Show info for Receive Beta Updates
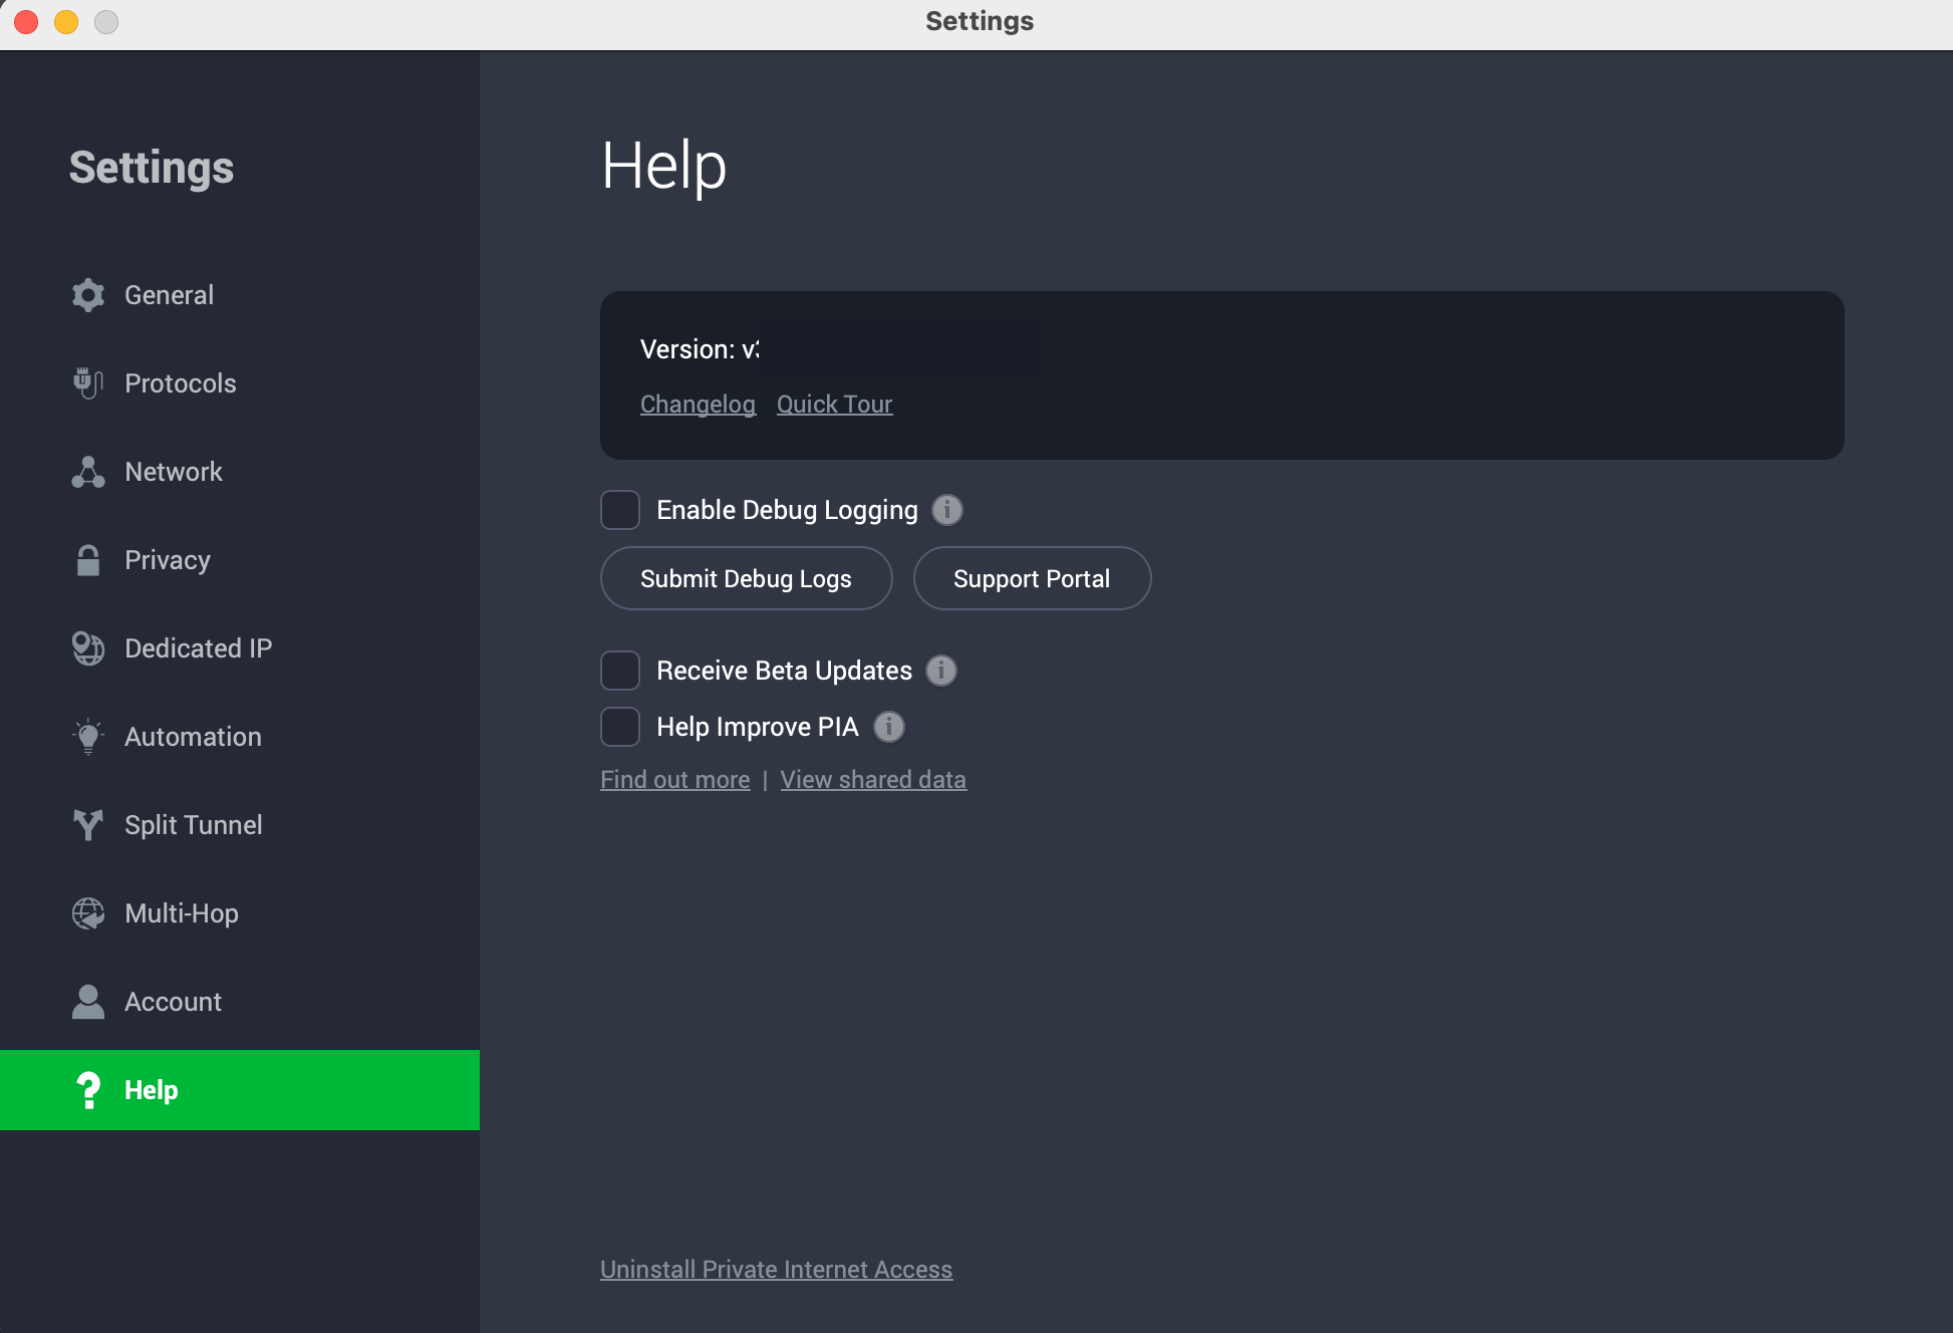Image resolution: width=1953 pixels, height=1333 pixels. click(x=941, y=670)
